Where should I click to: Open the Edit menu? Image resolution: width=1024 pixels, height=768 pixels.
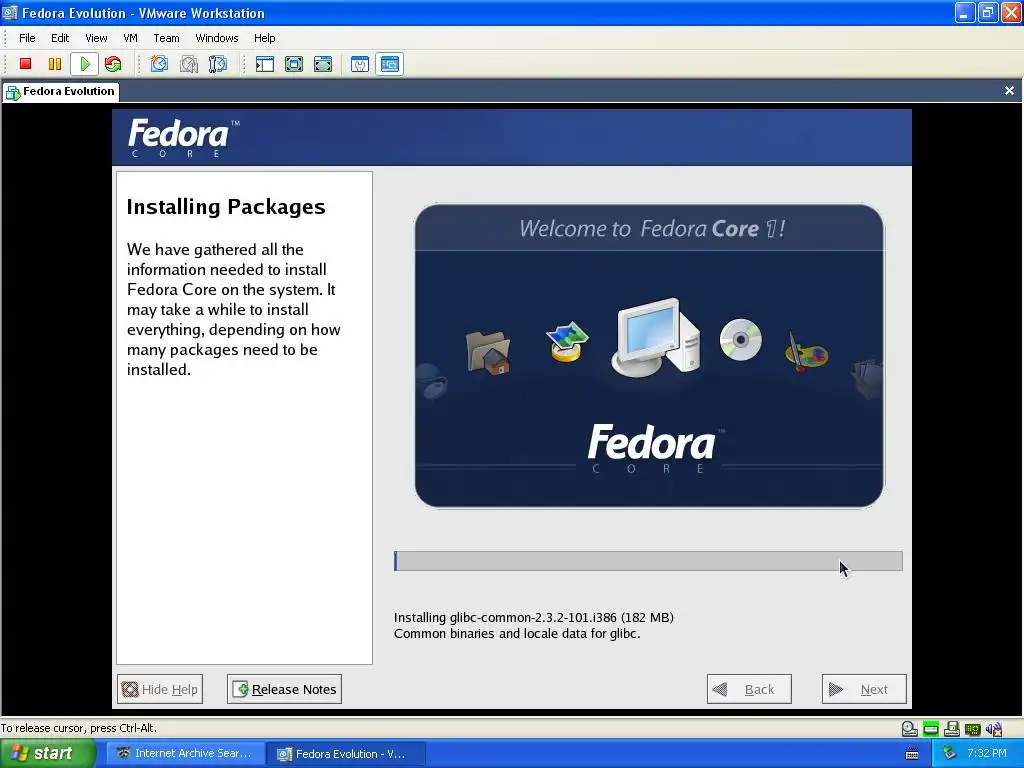pos(60,38)
